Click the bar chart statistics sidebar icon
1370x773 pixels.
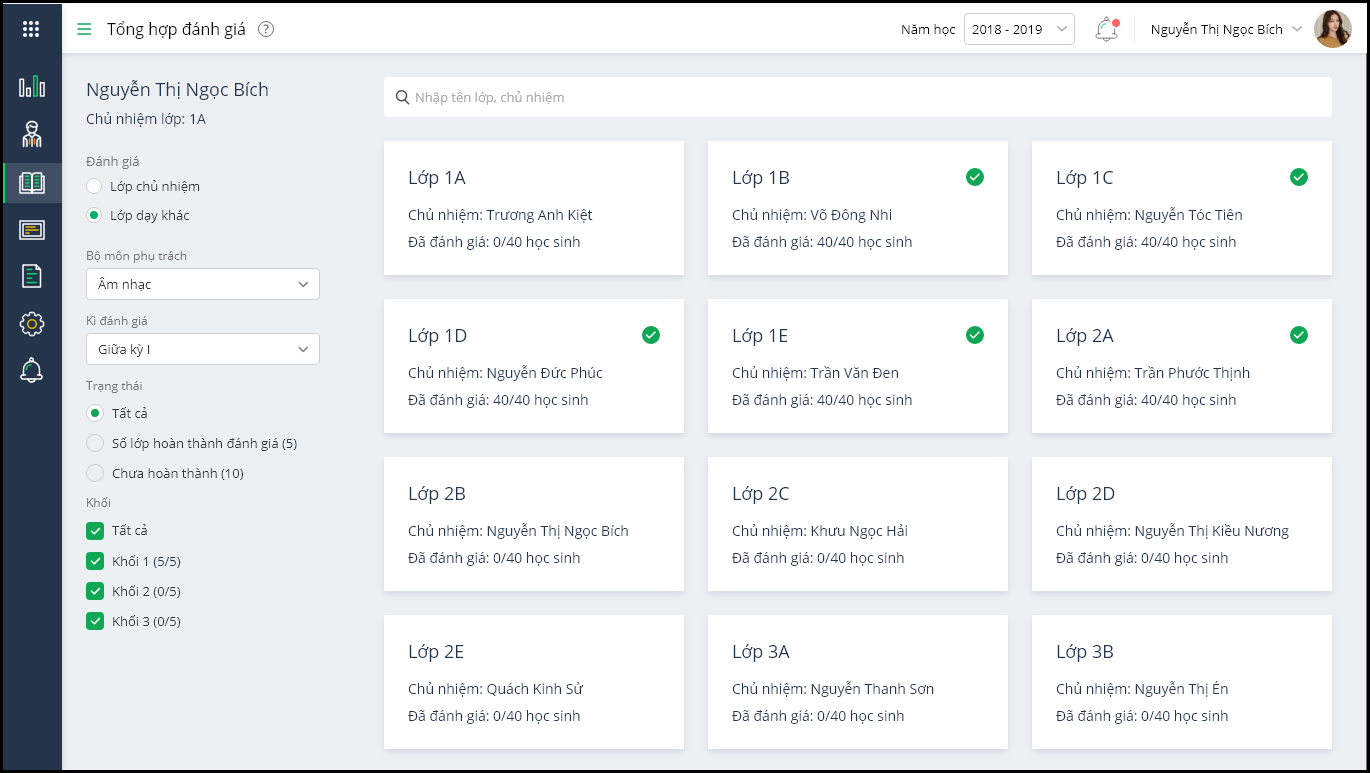(32, 87)
